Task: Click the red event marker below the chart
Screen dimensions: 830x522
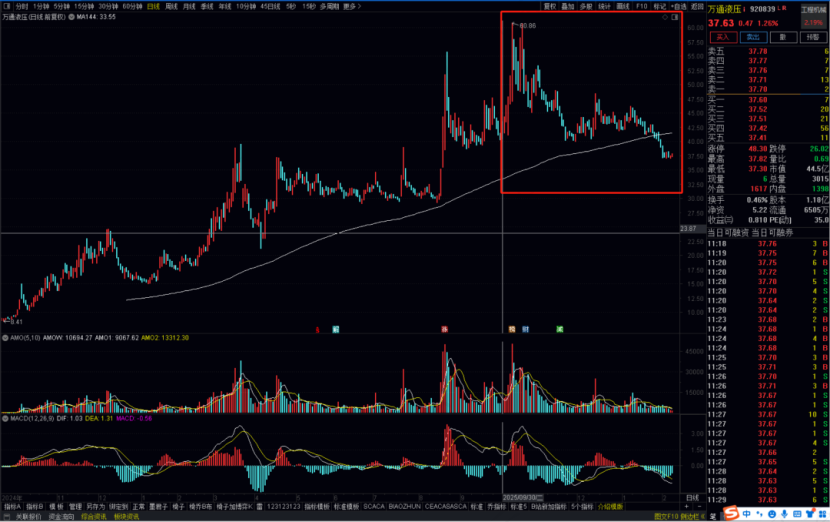Action: [443, 328]
